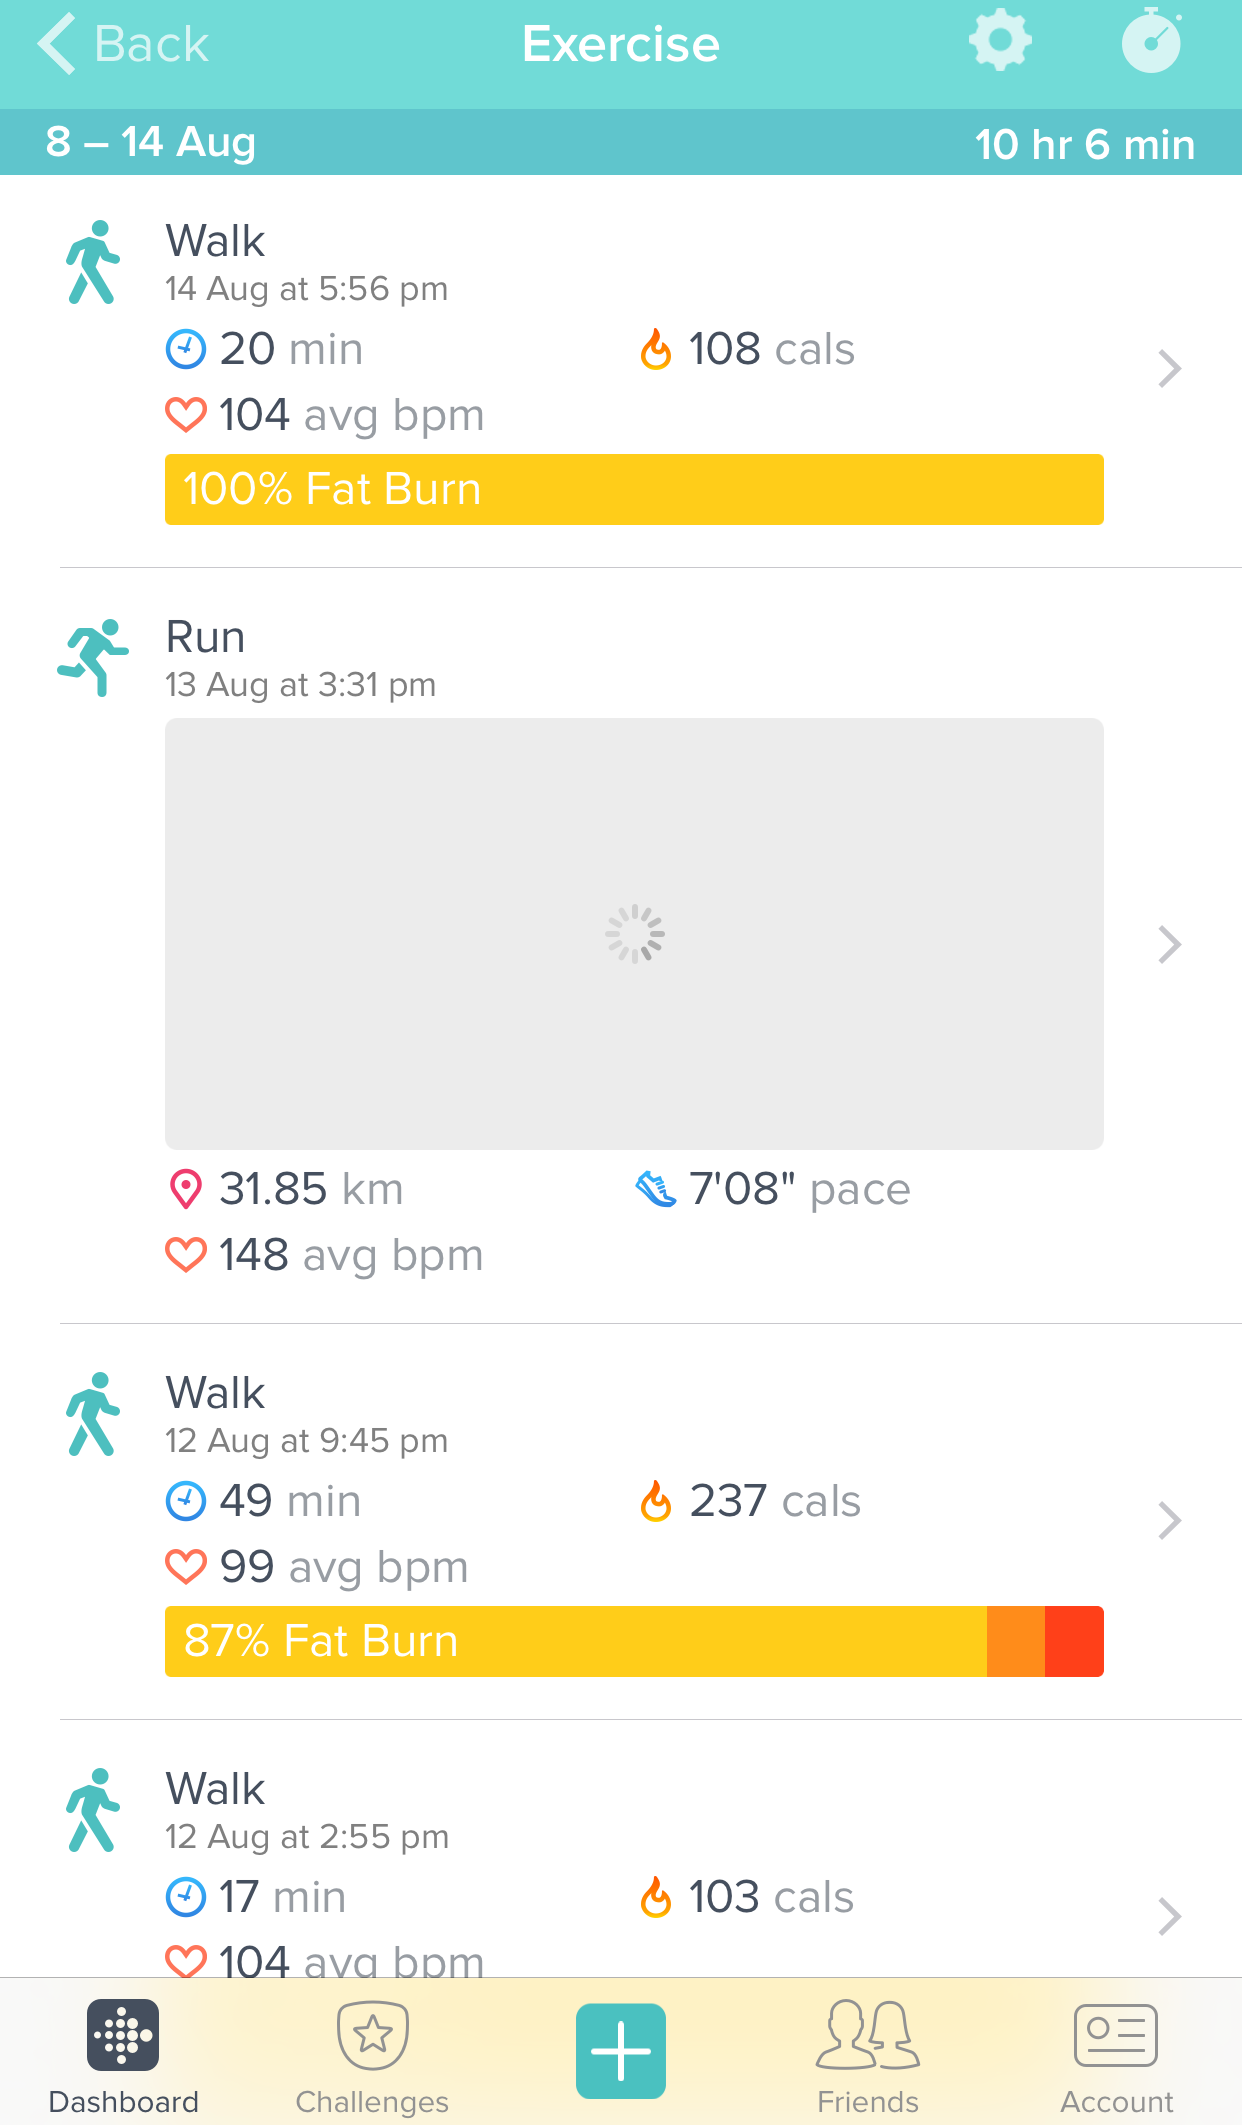Tap the 31.85 km distance stat

pos(285,1189)
